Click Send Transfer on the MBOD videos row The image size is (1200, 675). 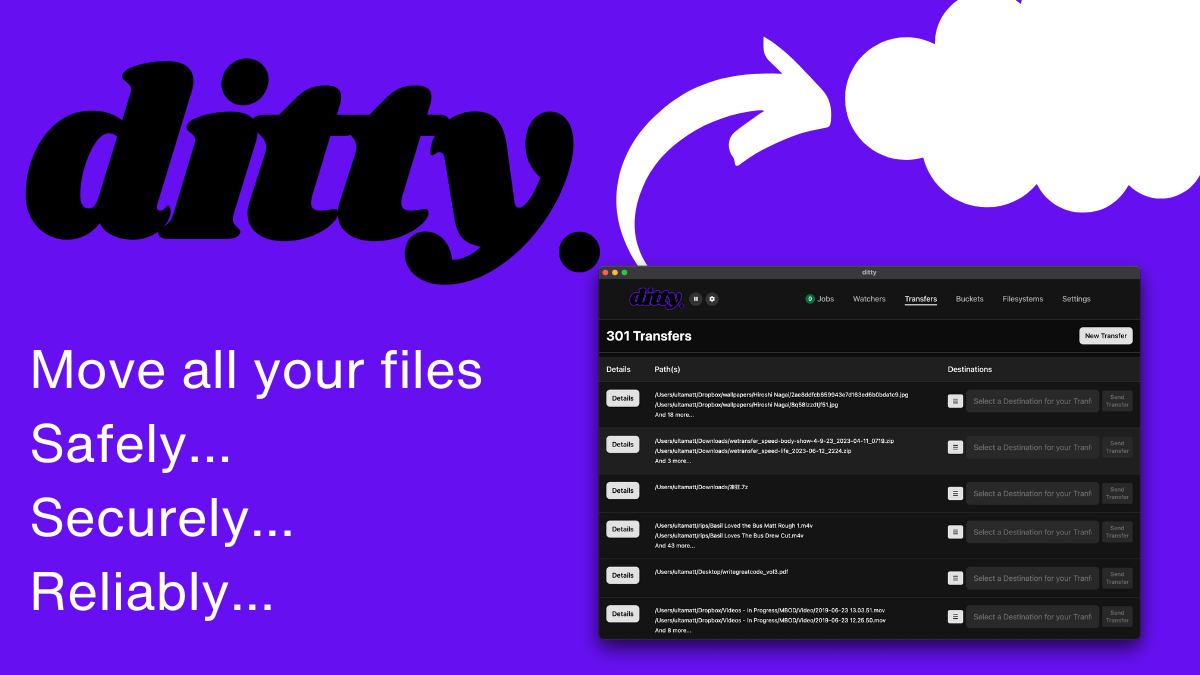(x=1117, y=616)
